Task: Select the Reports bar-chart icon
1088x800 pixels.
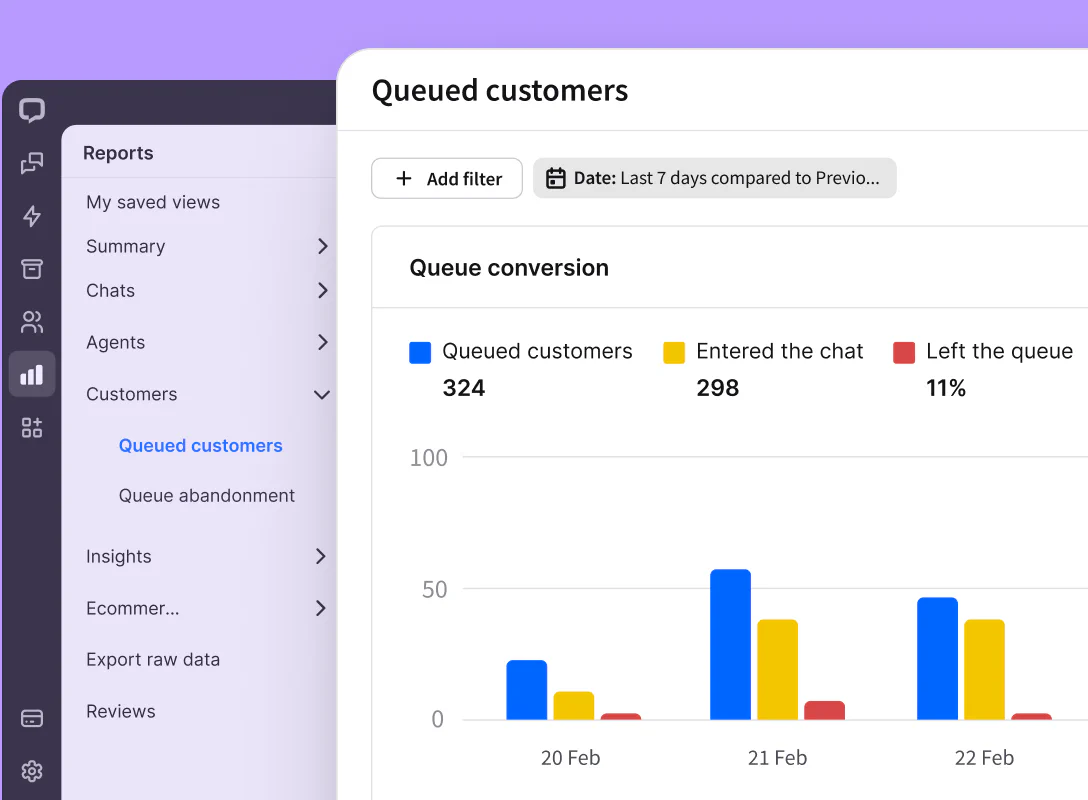Action: (32, 374)
